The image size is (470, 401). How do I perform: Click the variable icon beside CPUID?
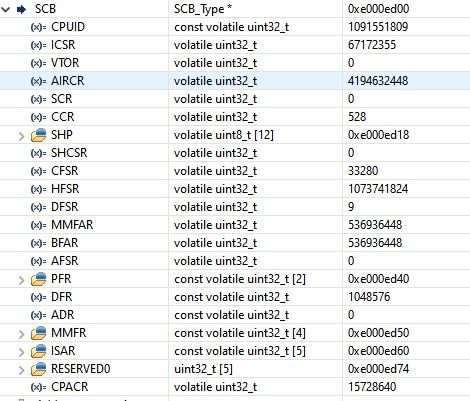(x=38, y=27)
